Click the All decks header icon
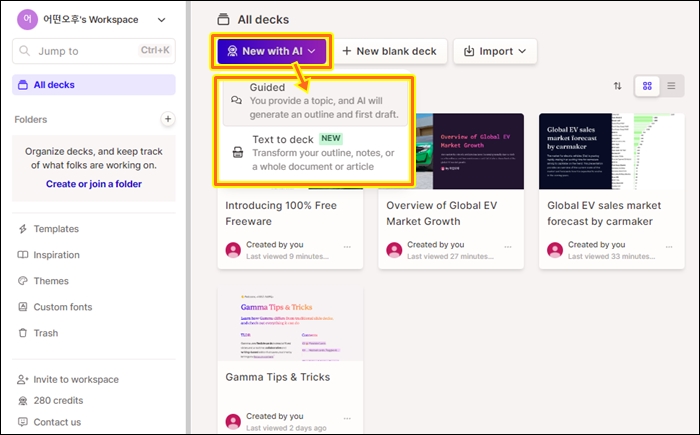Viewport: 700px width, 435px height. [223, 19]
